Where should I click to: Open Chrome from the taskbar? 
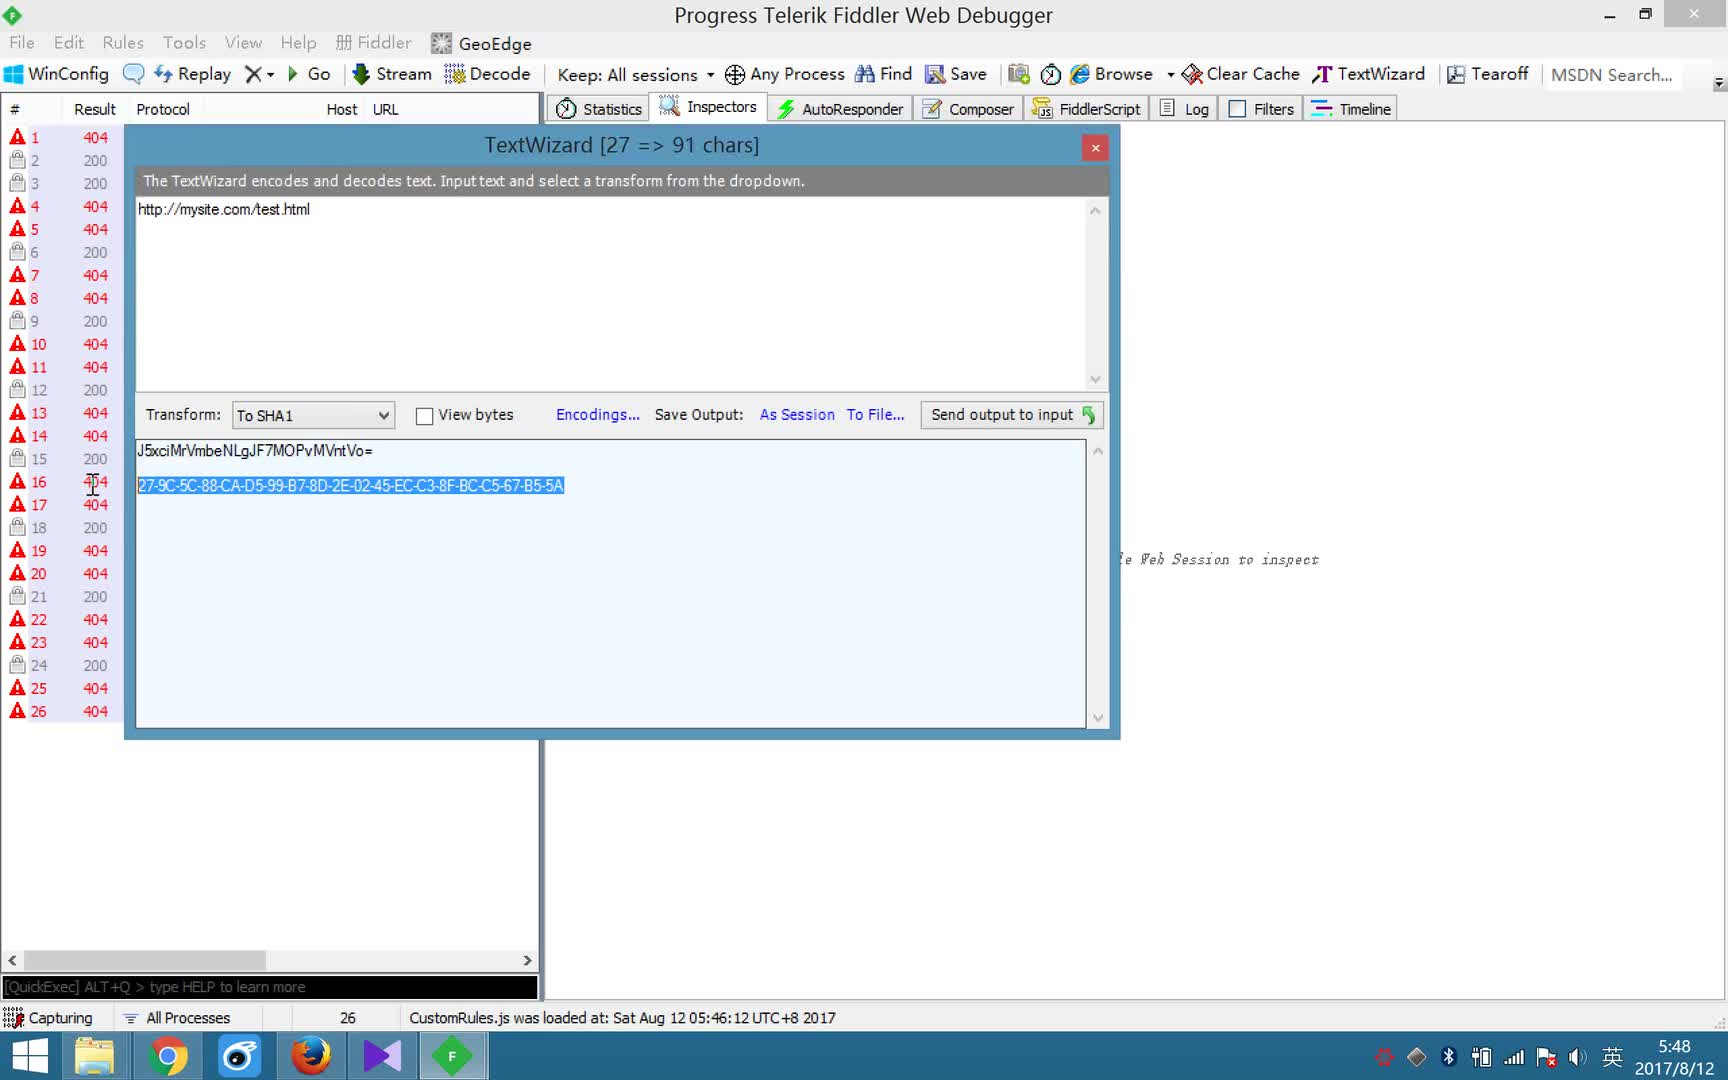[x=168, y=1056]
